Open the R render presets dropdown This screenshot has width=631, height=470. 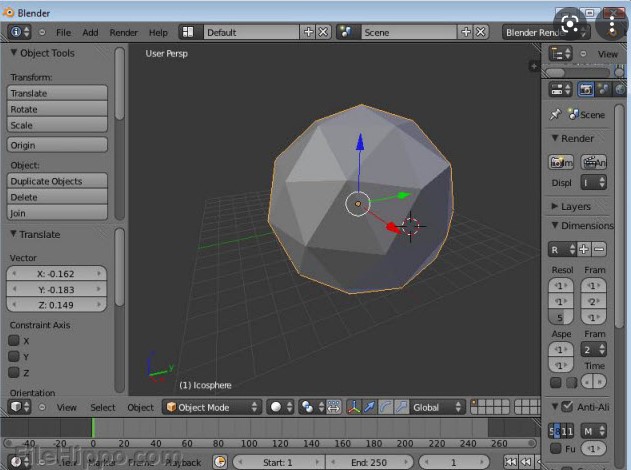pos(563,249)
